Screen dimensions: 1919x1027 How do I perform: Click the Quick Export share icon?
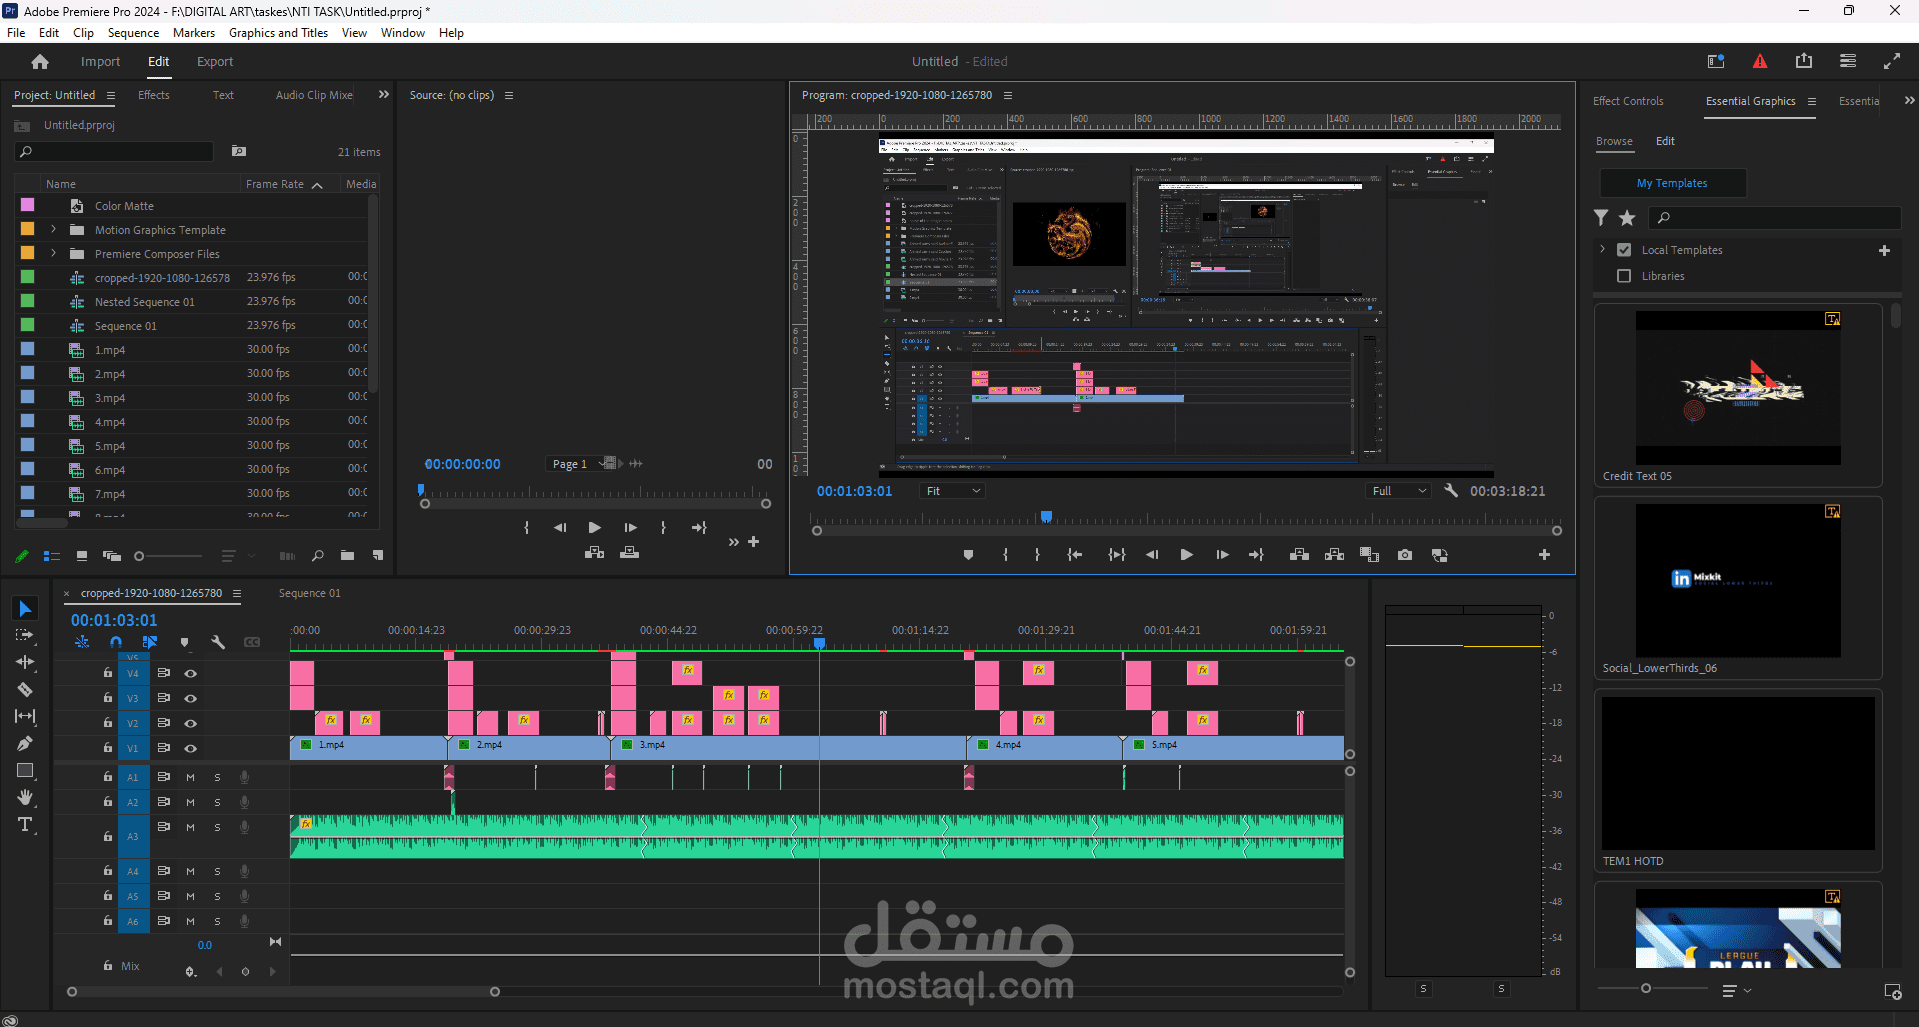pos(1804,62)
